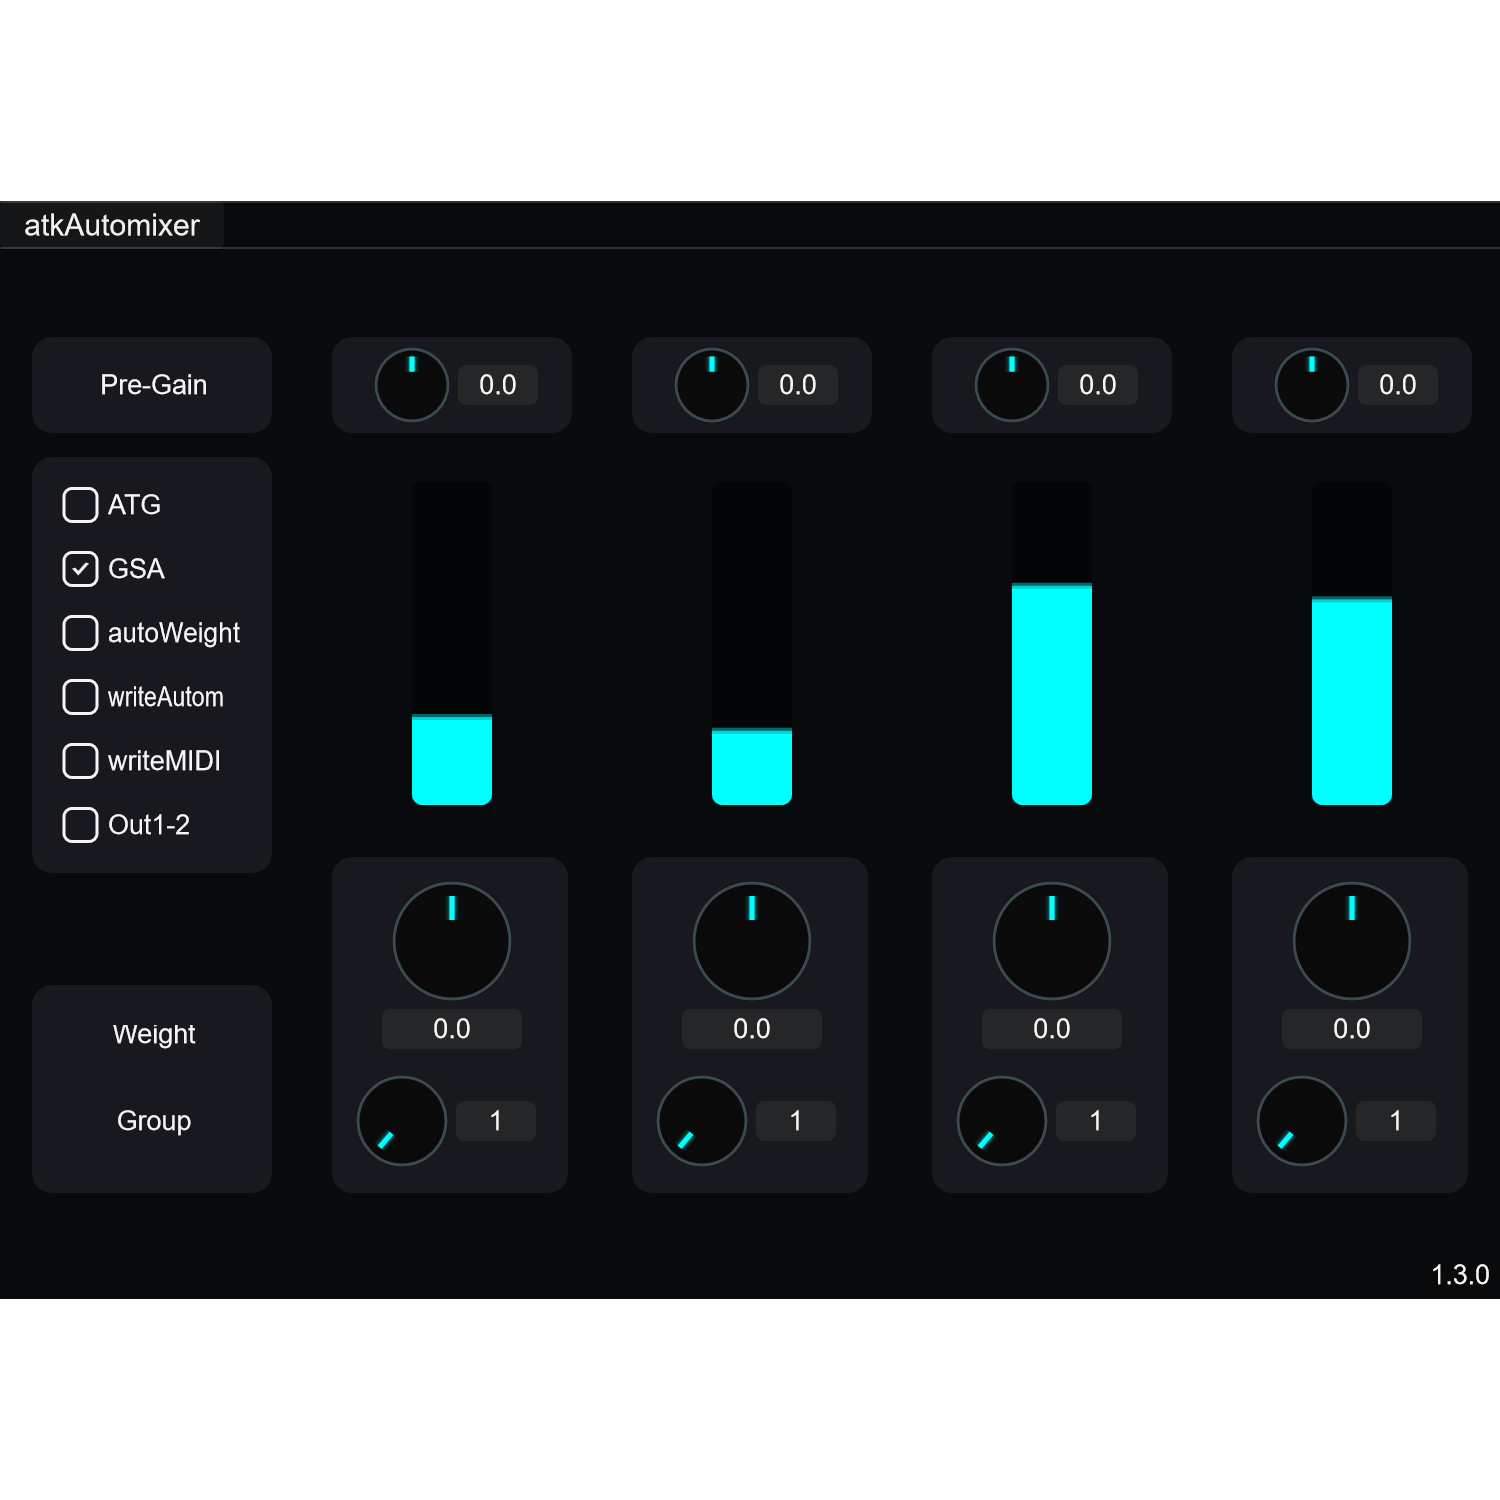Enable the autoWeight checkbox
Image resolution: width=1500 pixels, height=1500 pixels.
(x=80, y=633)
